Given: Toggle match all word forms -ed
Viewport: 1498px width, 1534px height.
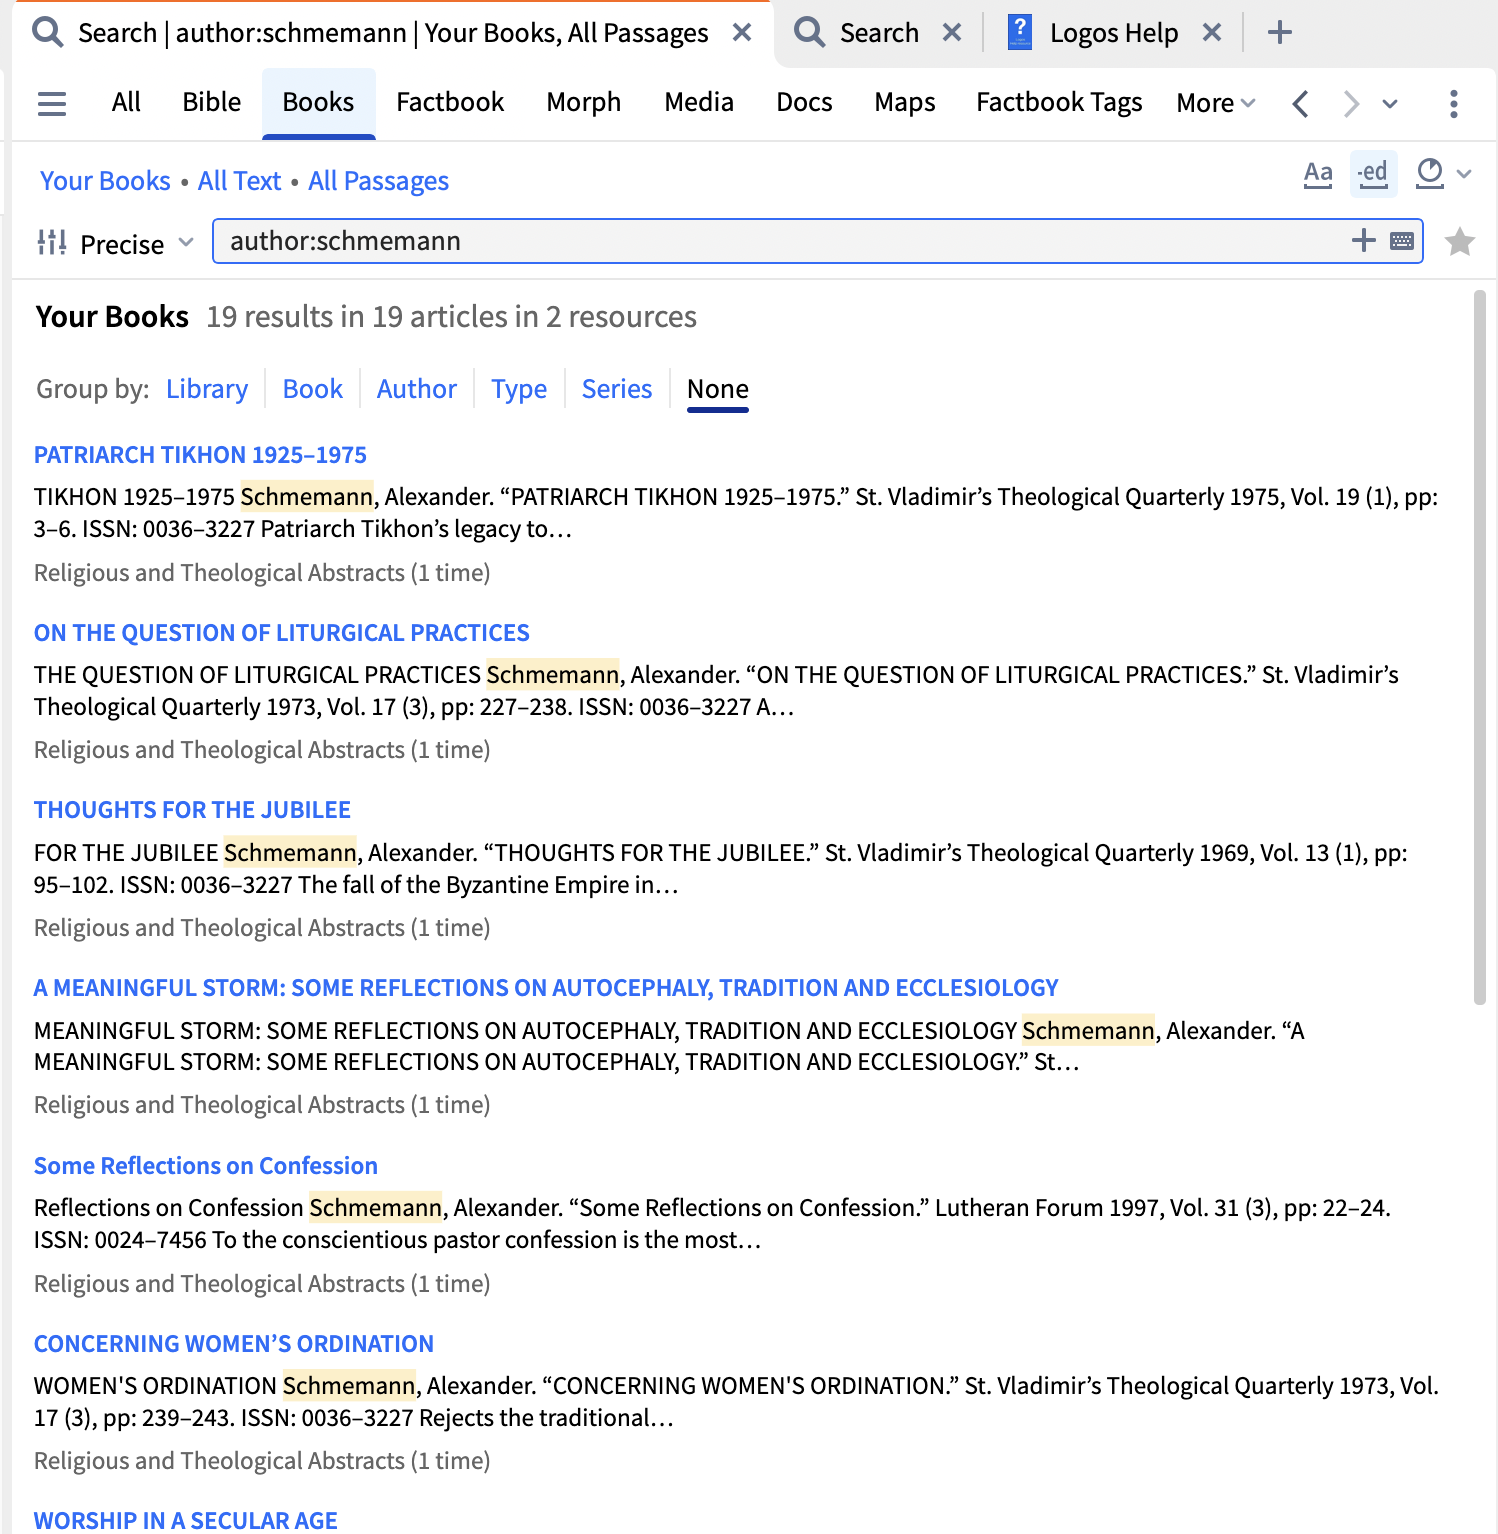Looking at the screenshot, I should tap(1373, 174).
